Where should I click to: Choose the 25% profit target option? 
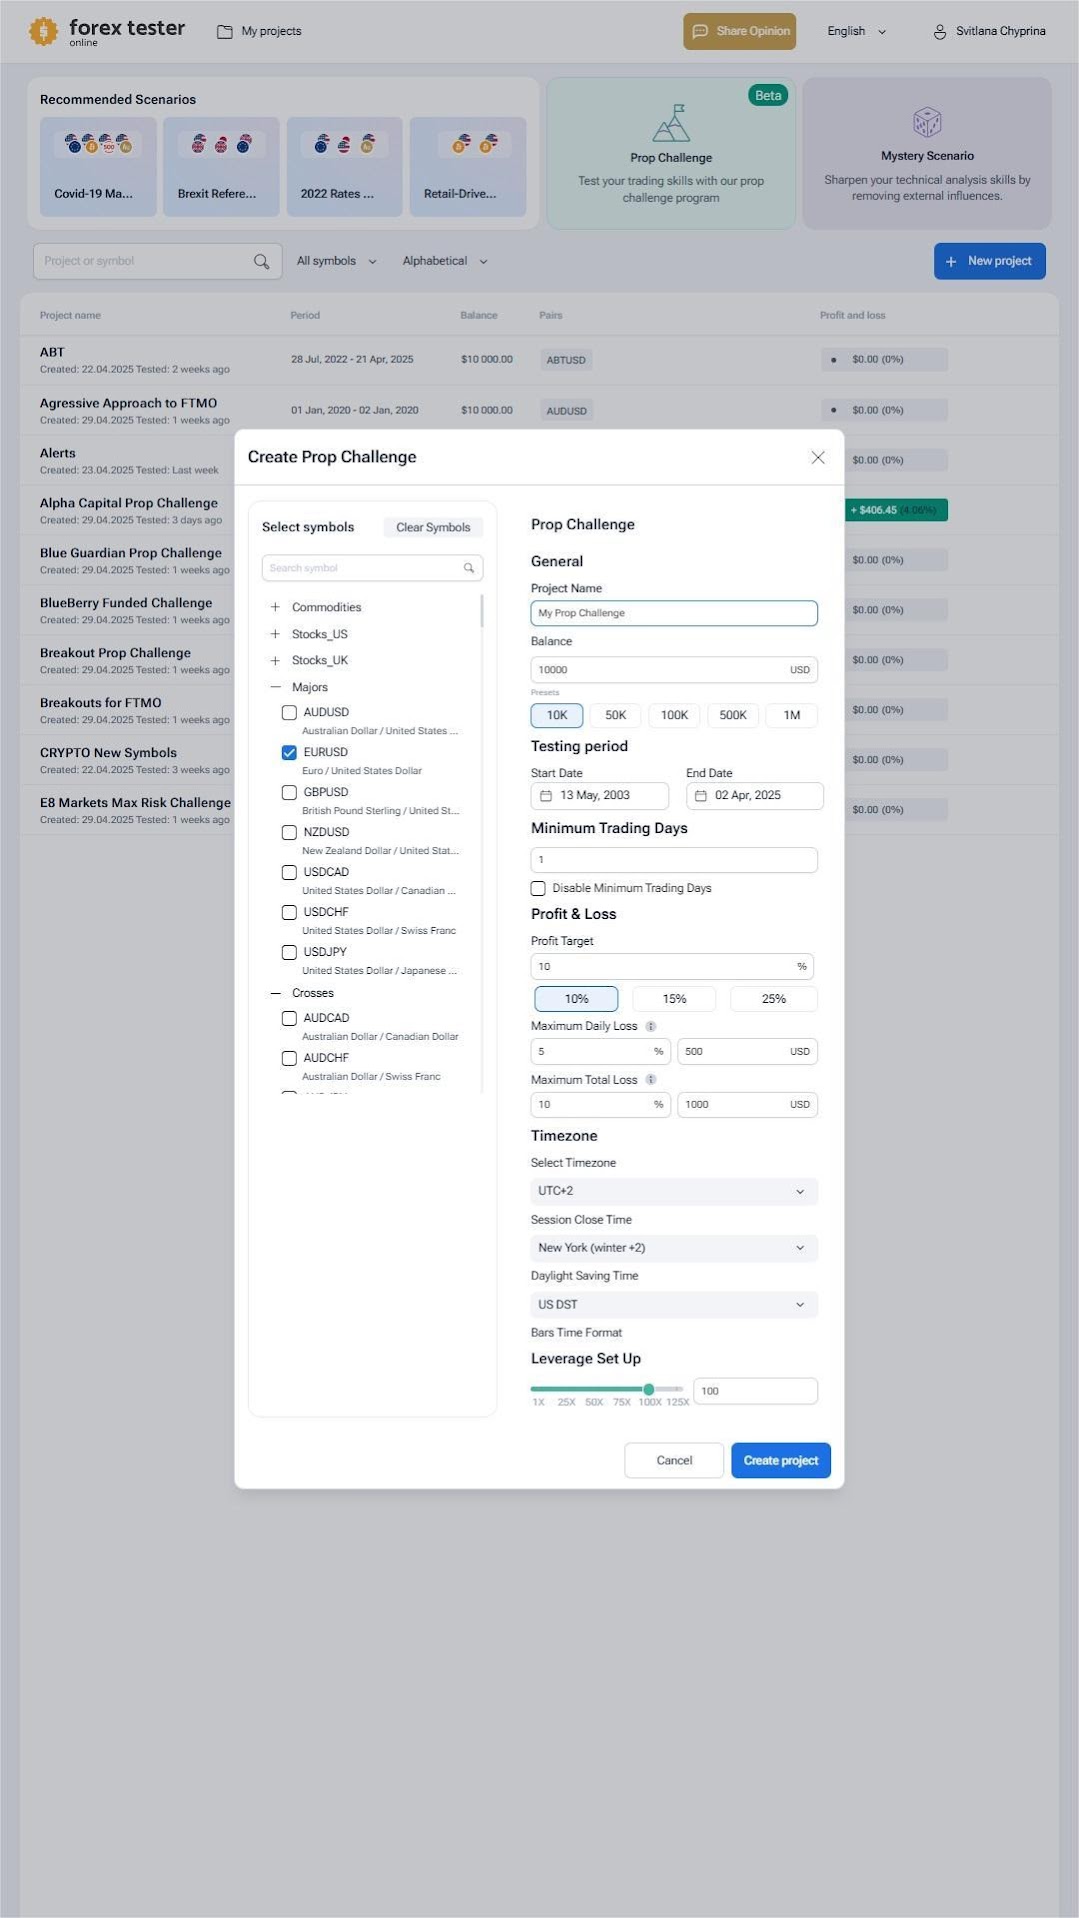coord(773,999)
